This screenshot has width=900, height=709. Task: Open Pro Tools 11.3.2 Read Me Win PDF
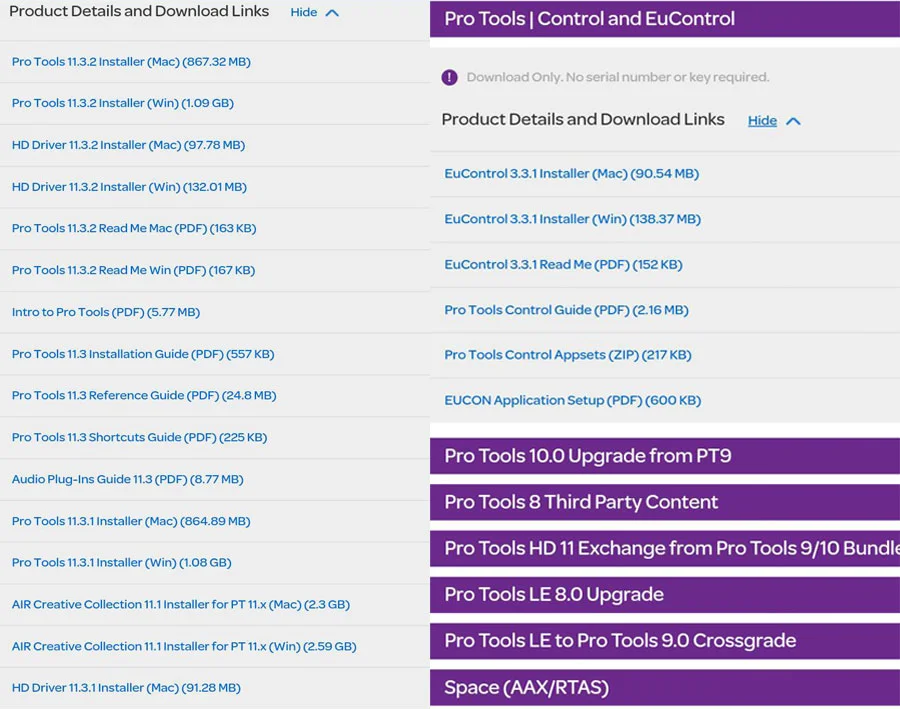tap(133, 270)
